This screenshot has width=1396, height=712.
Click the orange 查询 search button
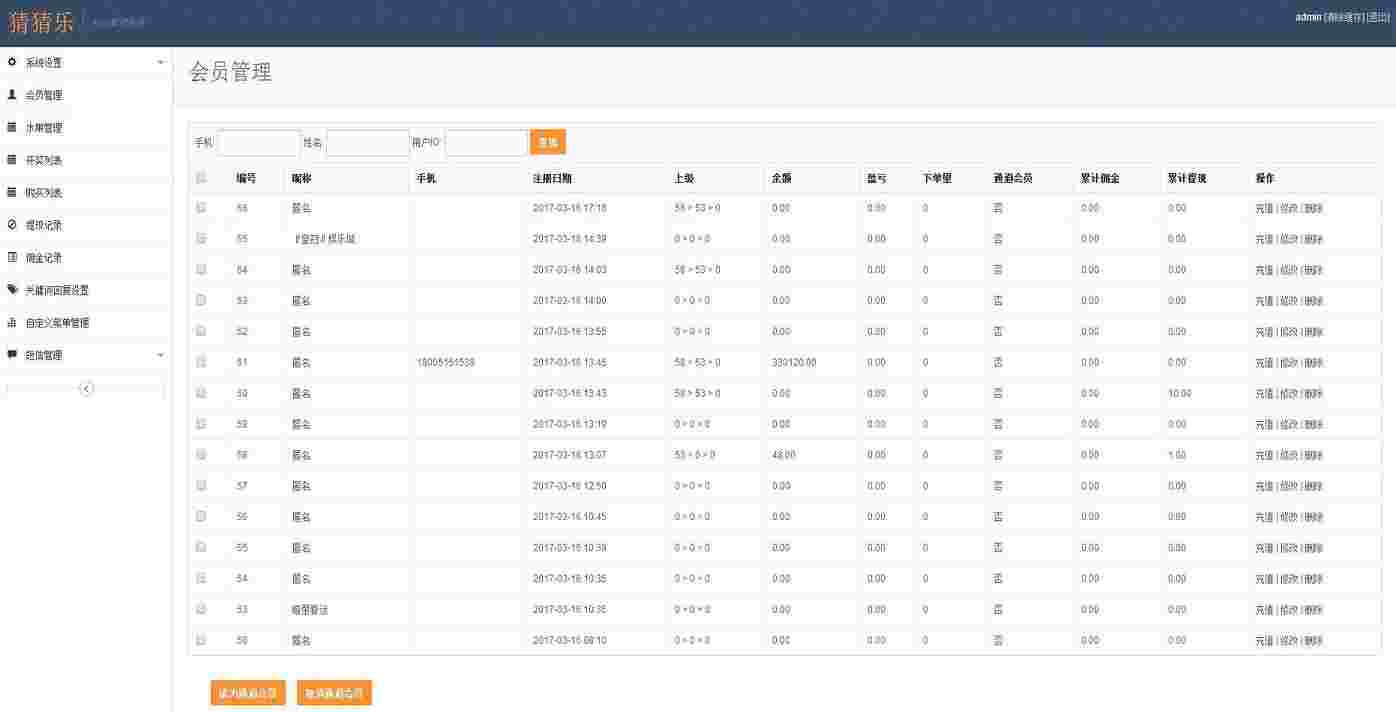point(547,143)
